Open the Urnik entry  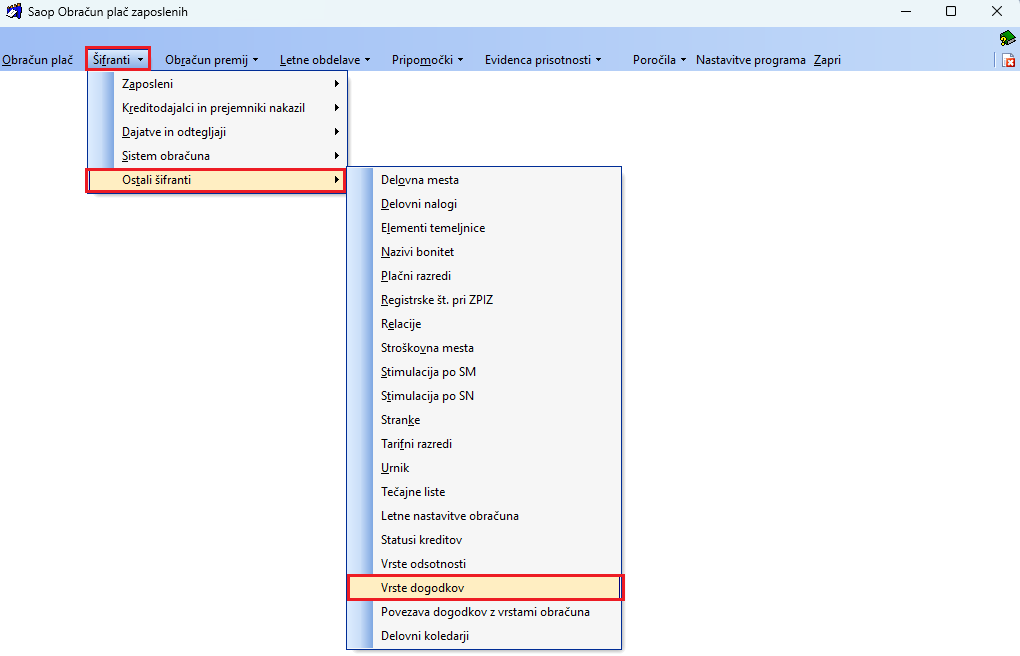tap(484, 469)
